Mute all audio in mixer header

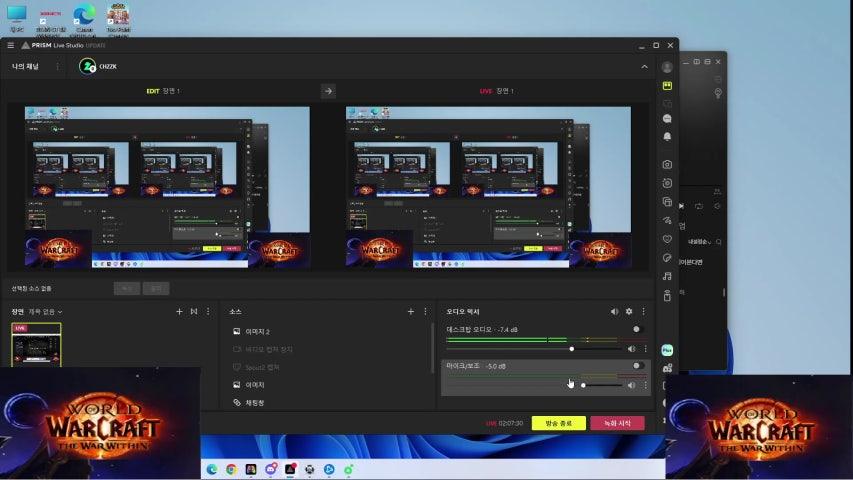point(614,311)
